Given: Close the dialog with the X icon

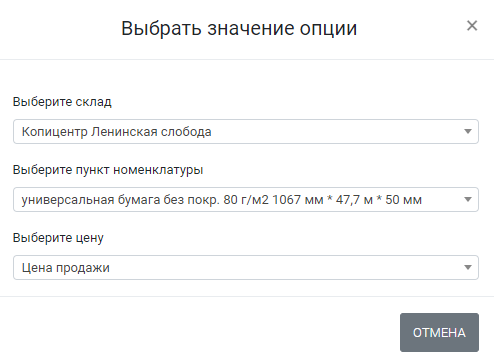Looking at the screenshot, I should [x=472, y=26].
